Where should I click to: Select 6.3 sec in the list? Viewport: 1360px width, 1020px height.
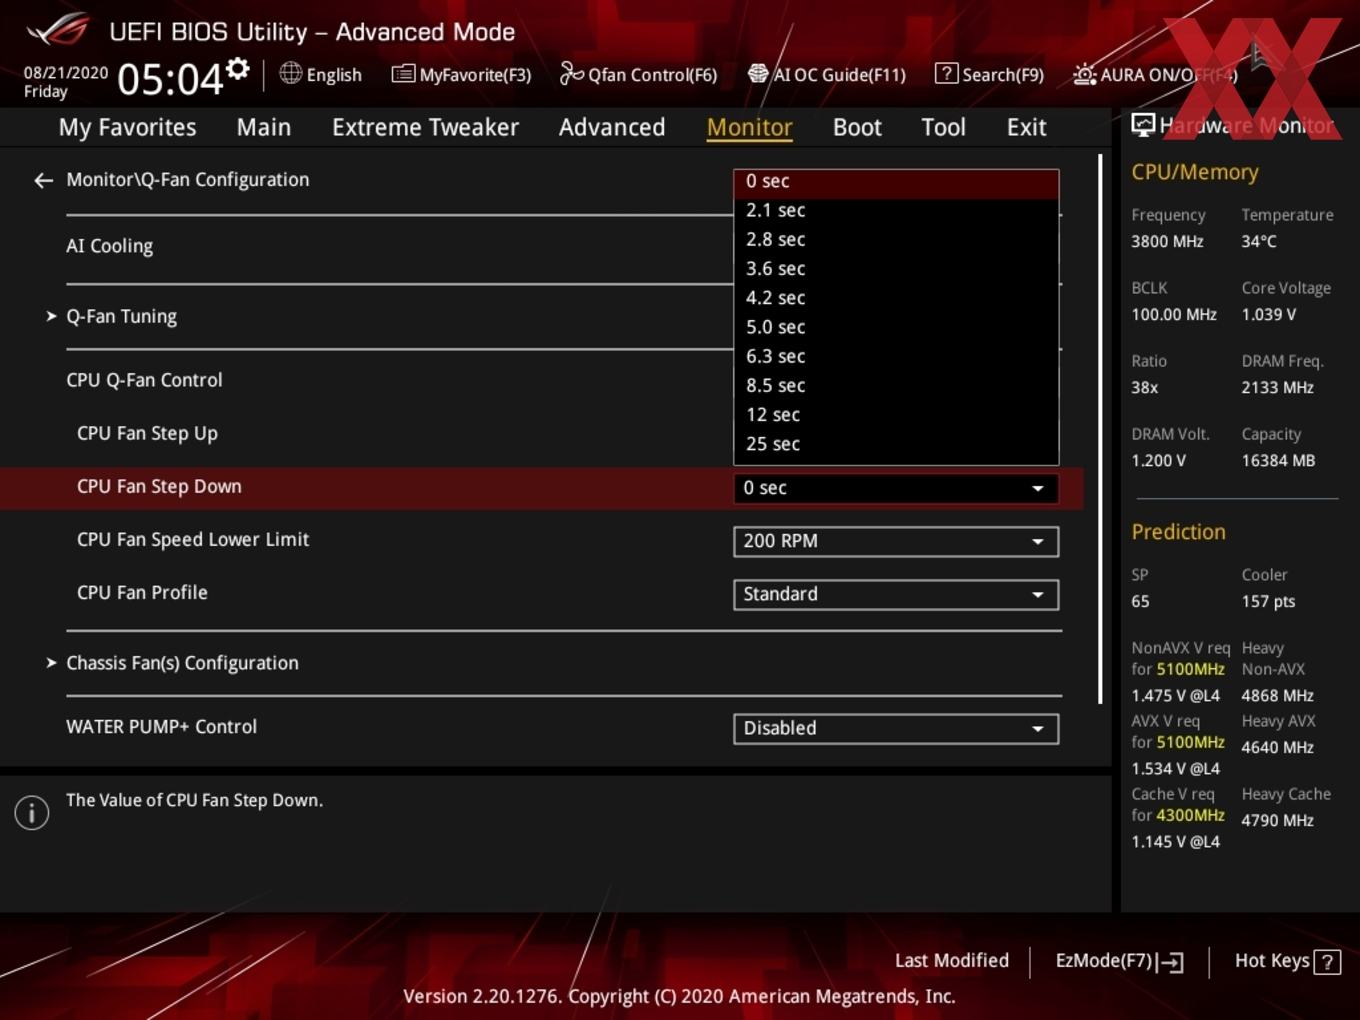(896, 356)
